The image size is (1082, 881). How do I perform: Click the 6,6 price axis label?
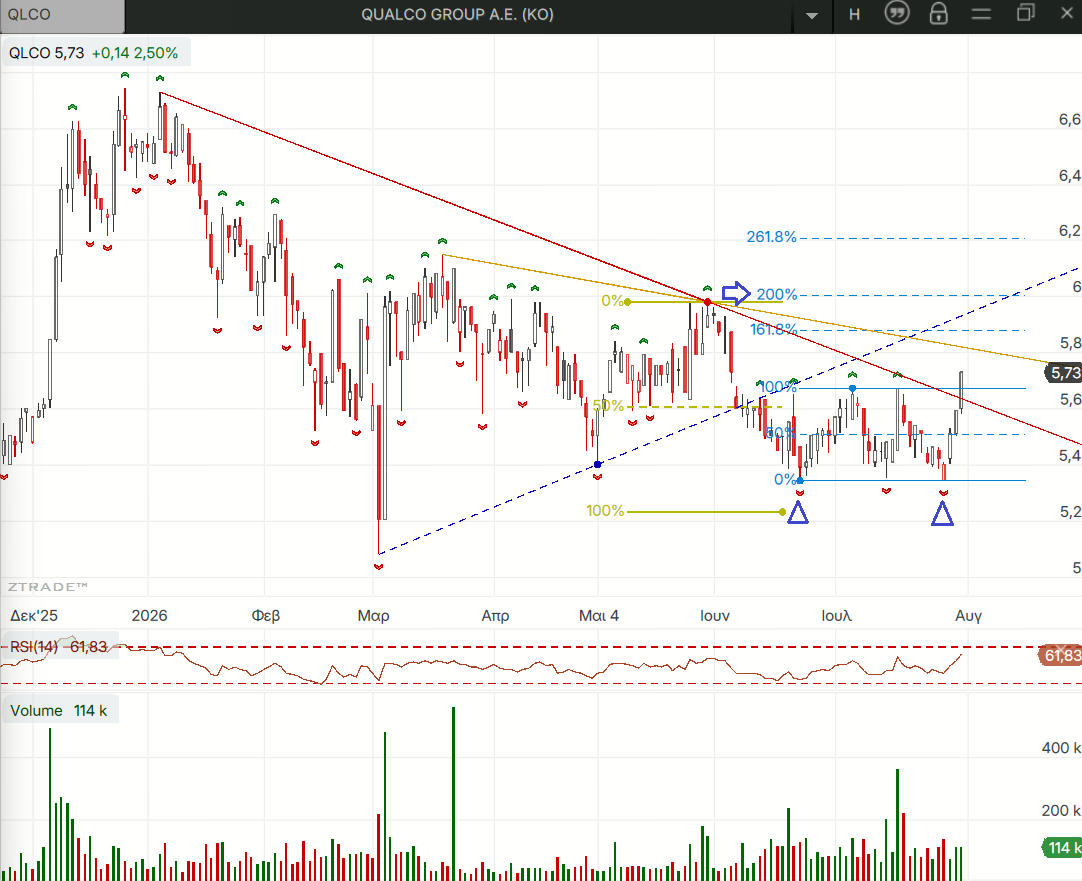pos(1069,120)
